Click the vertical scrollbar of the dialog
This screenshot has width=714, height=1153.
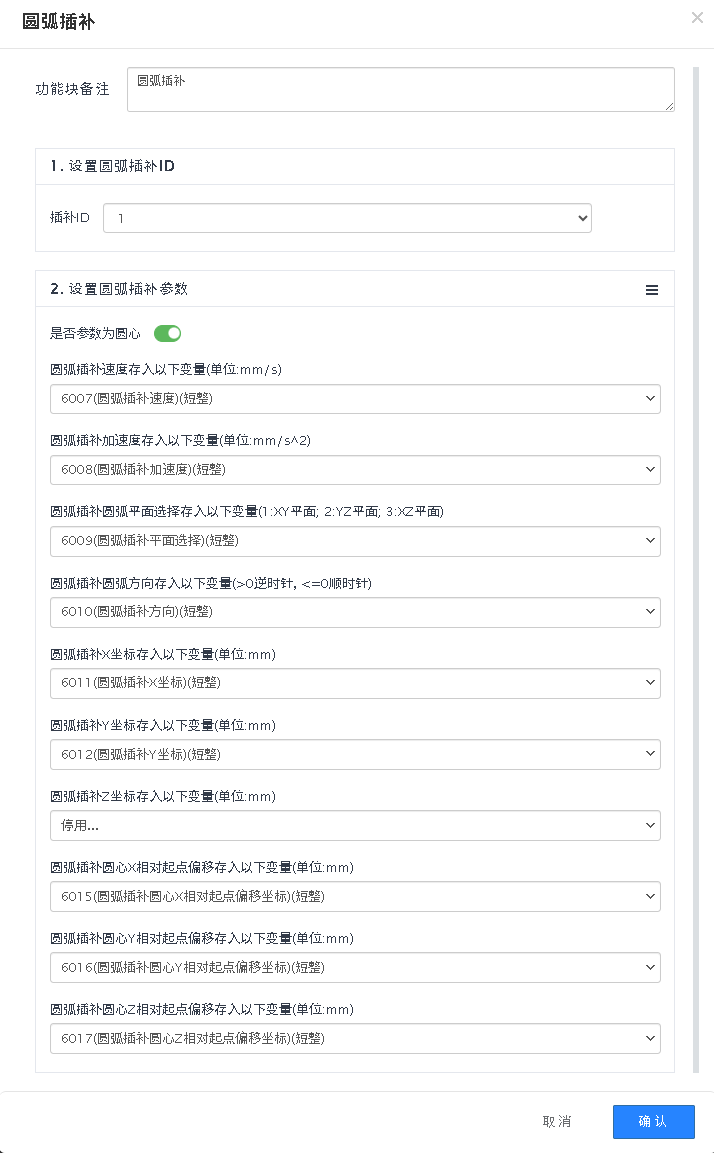(697, 500)
